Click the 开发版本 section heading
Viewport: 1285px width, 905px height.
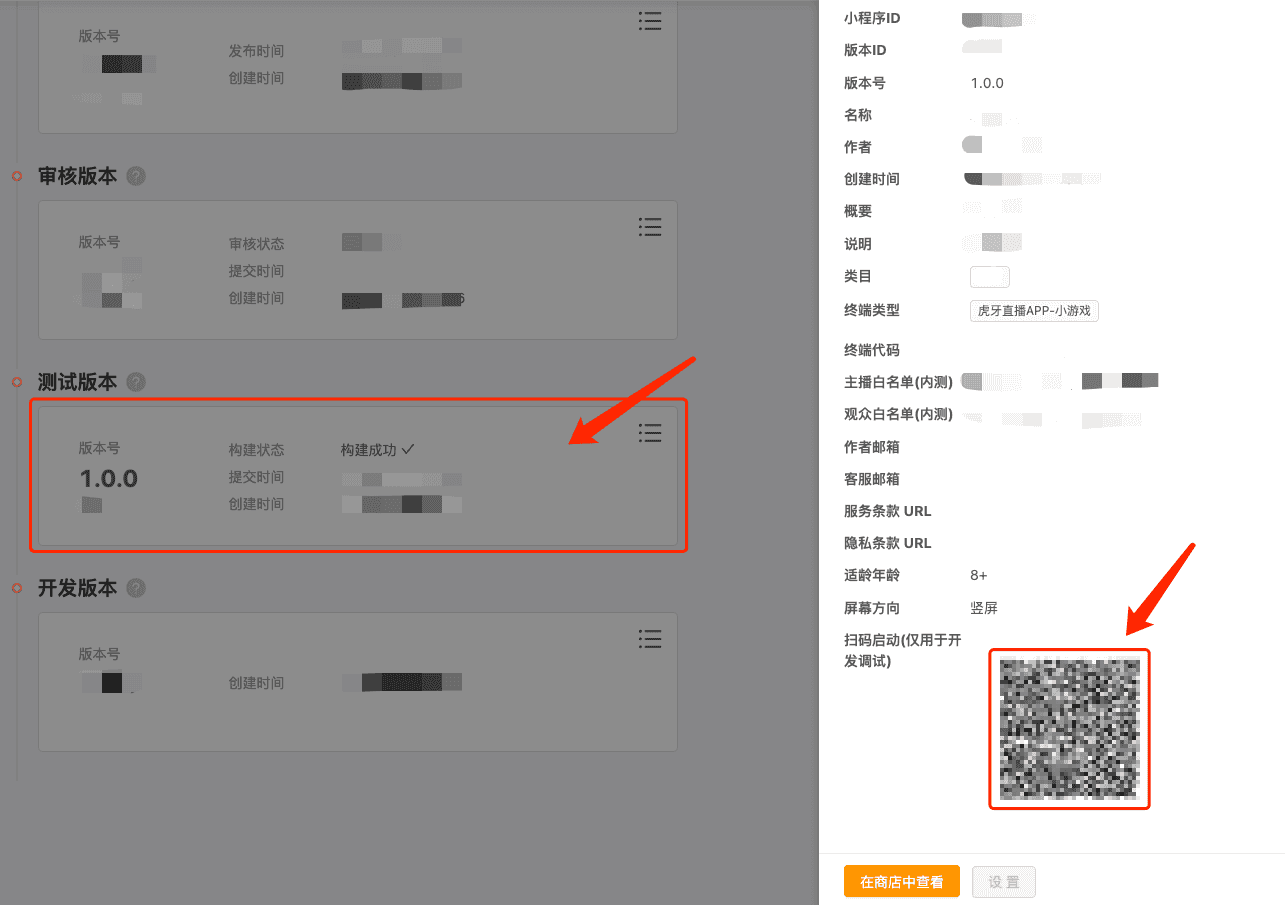point(77,588)
